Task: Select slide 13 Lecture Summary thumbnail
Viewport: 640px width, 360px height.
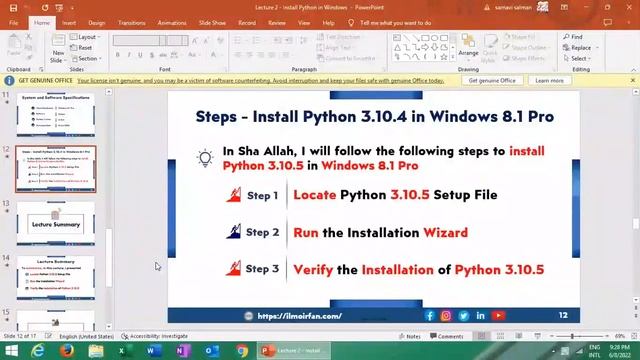Action: [x=56, y=223]
